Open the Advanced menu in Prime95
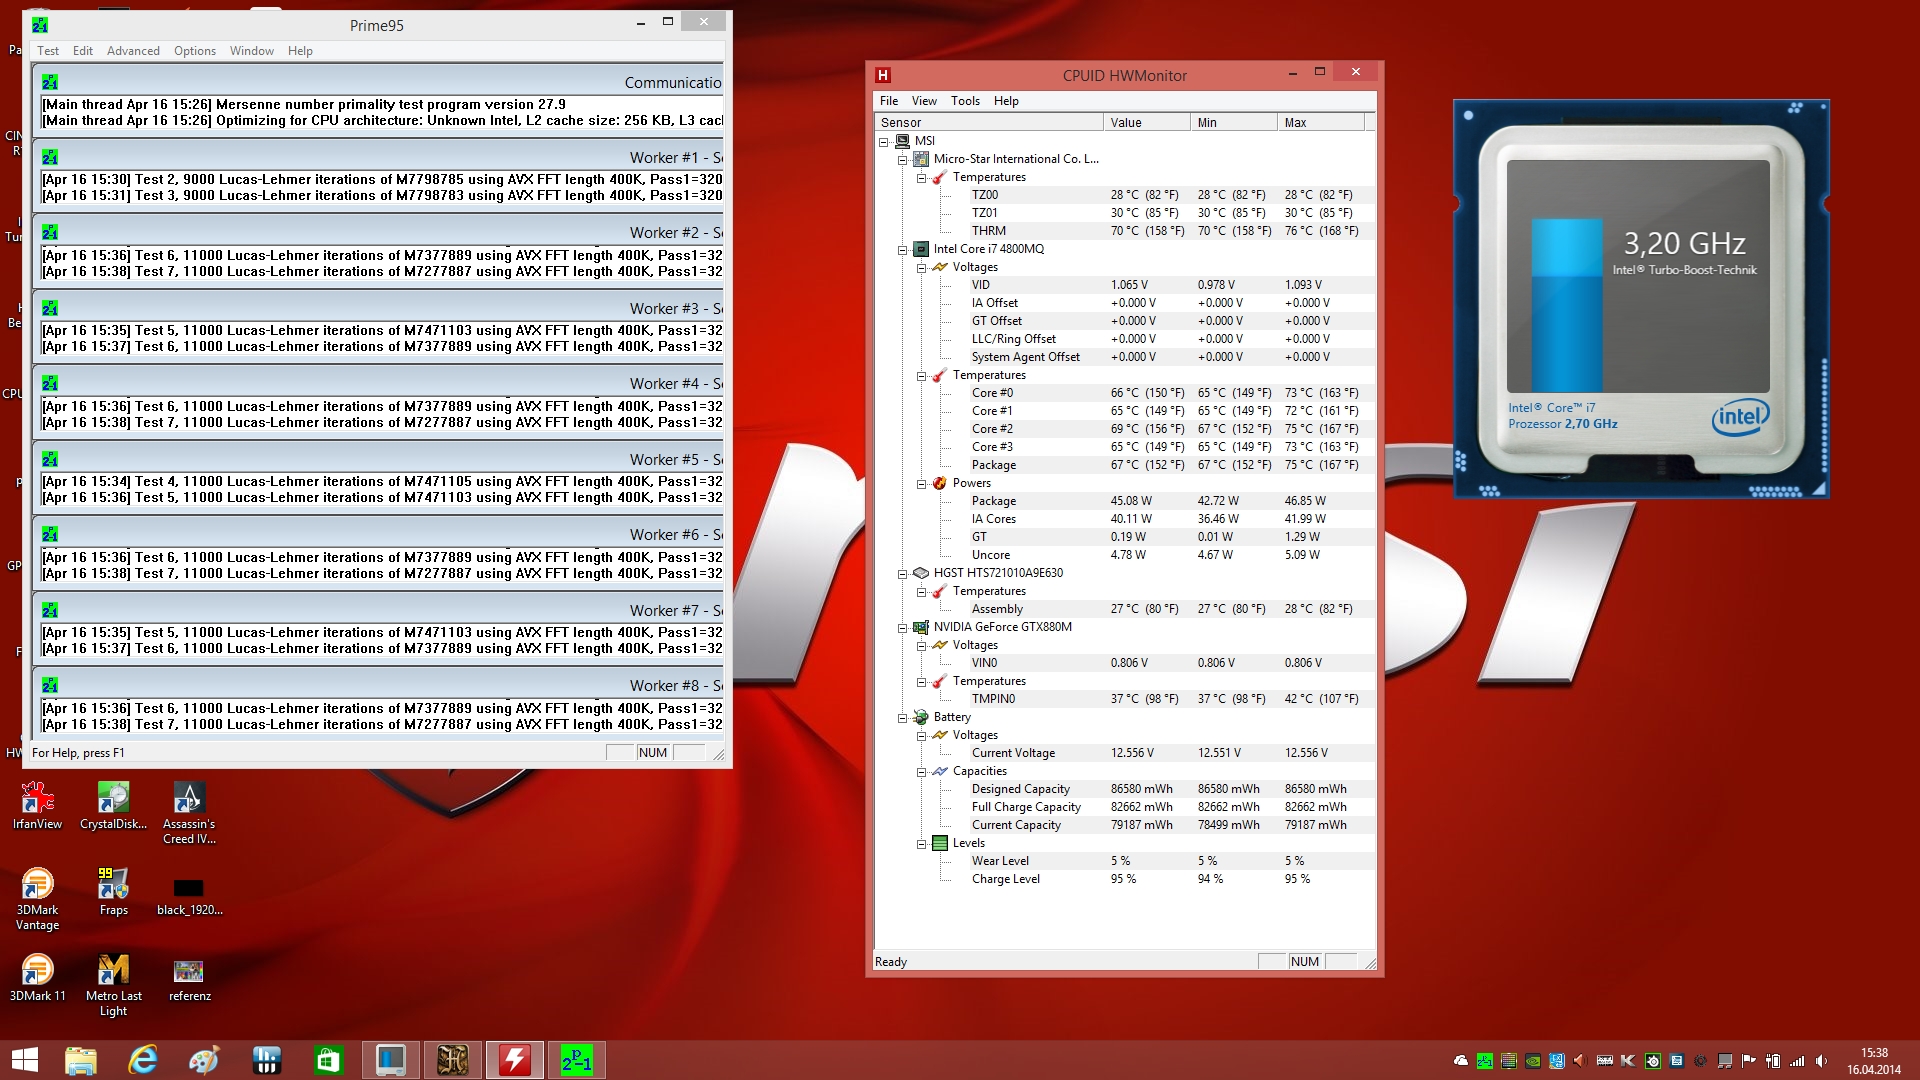The width and height of the screenshot is (1920, 1080). 133,51
